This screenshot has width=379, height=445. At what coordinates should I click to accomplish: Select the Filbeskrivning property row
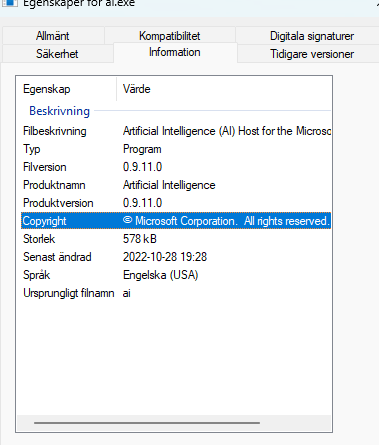[x=176, y=131]
